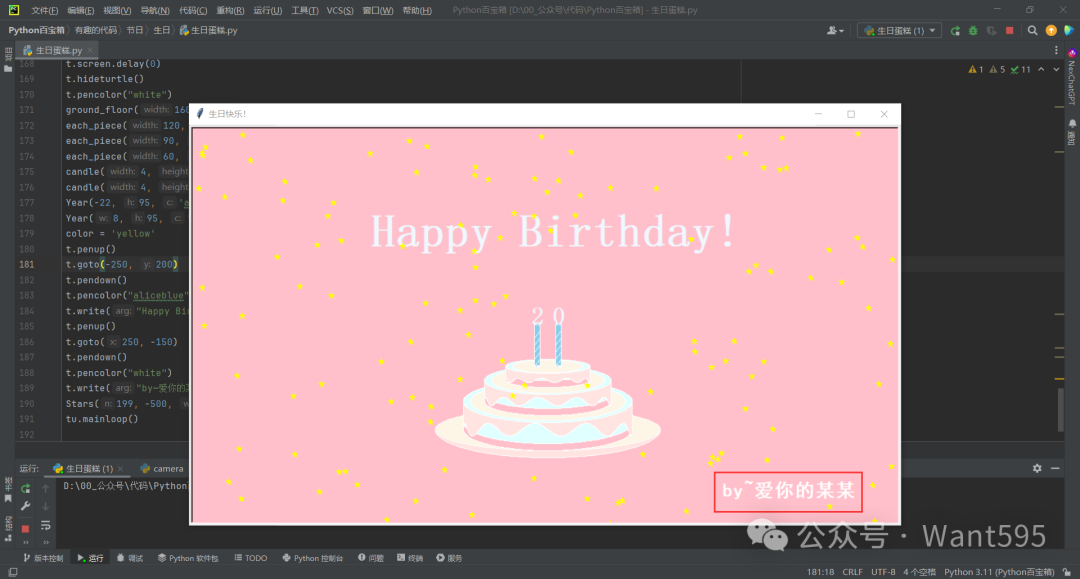Change file encoding UTF-8
Viewport: 1080px width, 579px height.
[x=883, y=572]
